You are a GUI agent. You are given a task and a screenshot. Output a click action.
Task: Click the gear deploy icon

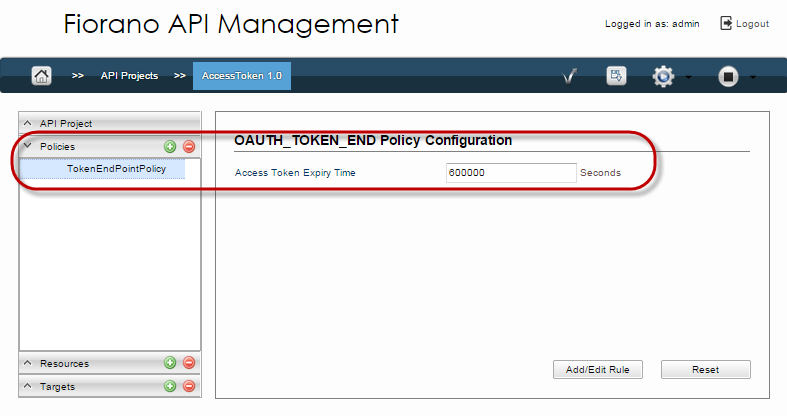[663, 76]
